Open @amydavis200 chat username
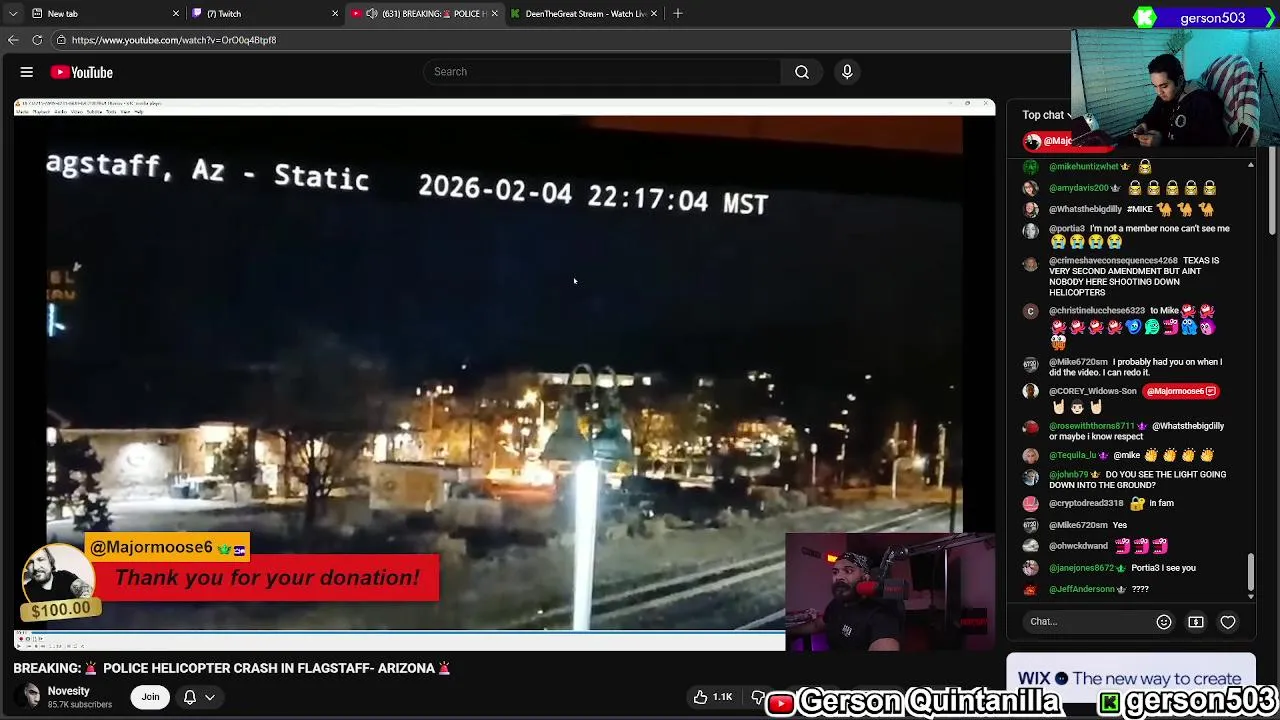Viewport: 1280px width, 720px height. tap(1078, 188)
